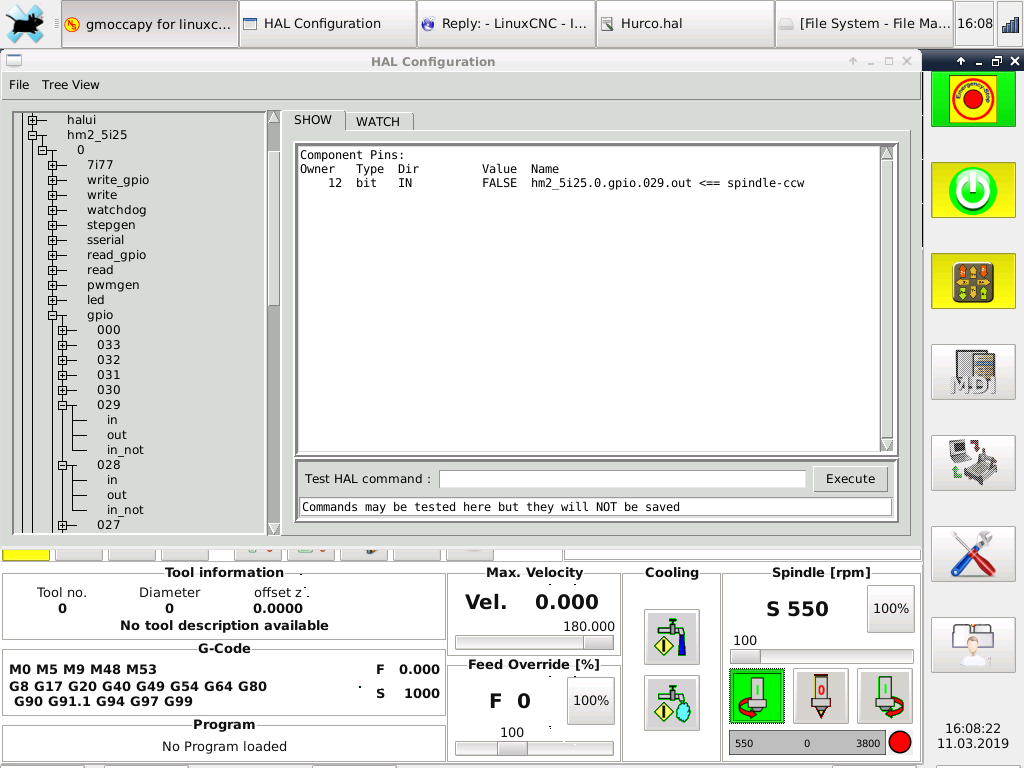Select the 'in_not' pin under 029
The height and width of the screenshot is (768, 1024).
125,450
